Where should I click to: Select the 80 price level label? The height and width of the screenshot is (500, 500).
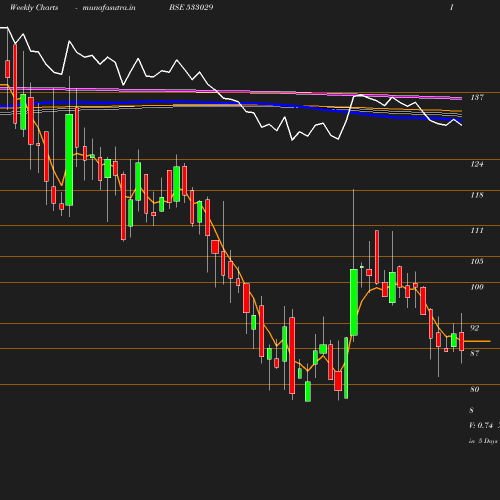475,389
